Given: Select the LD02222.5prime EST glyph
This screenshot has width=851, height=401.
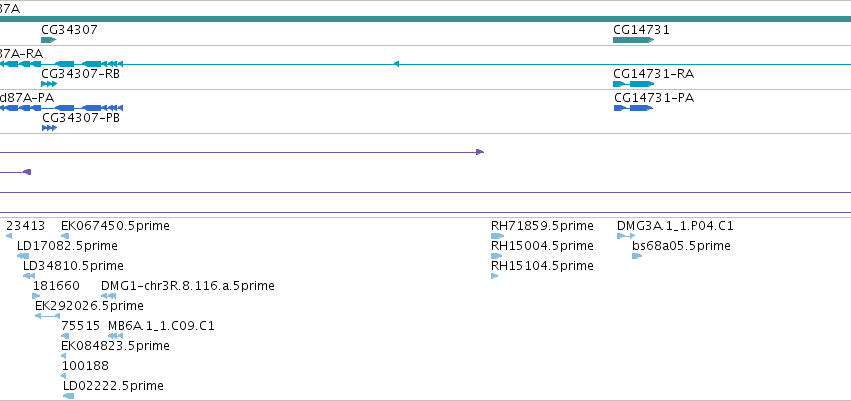Looking at the screenshot, I should tap(68, 396).
